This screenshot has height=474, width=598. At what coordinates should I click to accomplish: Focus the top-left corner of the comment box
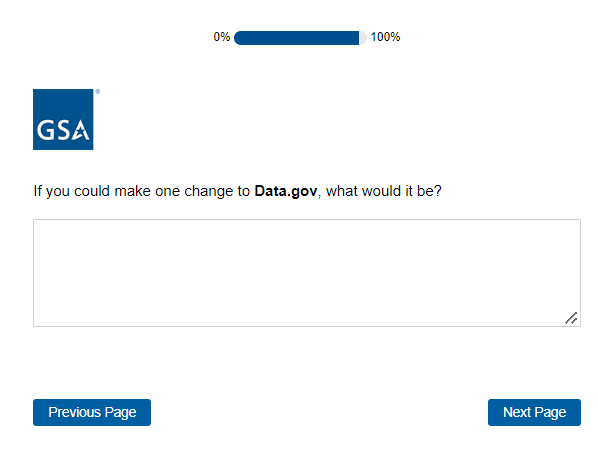(x=37, y=223)
